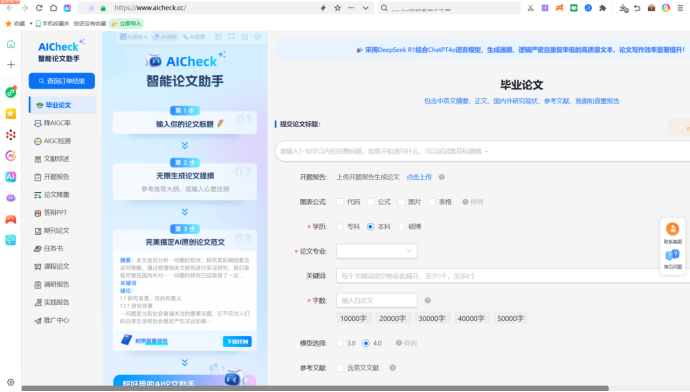Go to the browser home page icon
This screenshot has height=392, width=690.
coord(53,8)
